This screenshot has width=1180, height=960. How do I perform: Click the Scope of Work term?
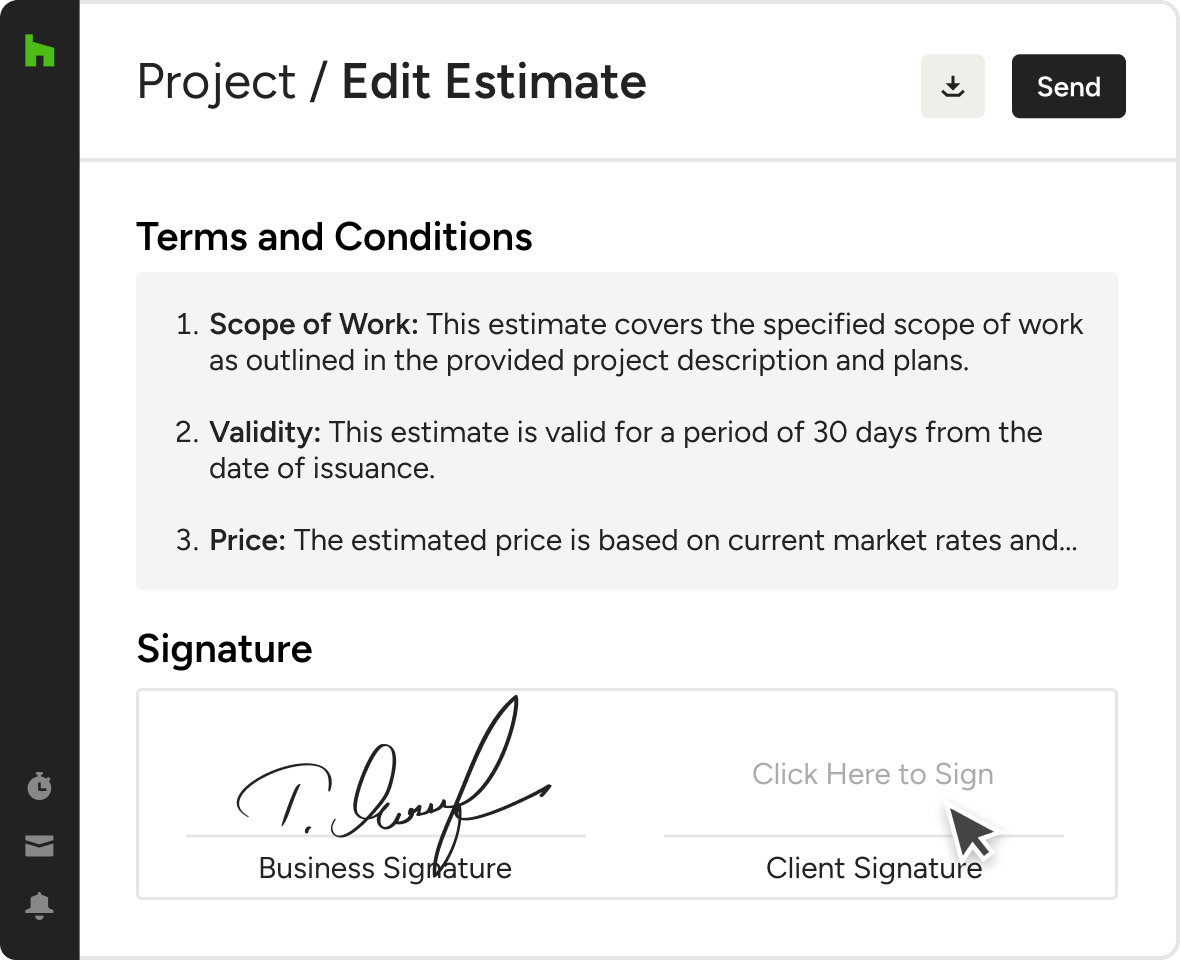click(314, 325)
